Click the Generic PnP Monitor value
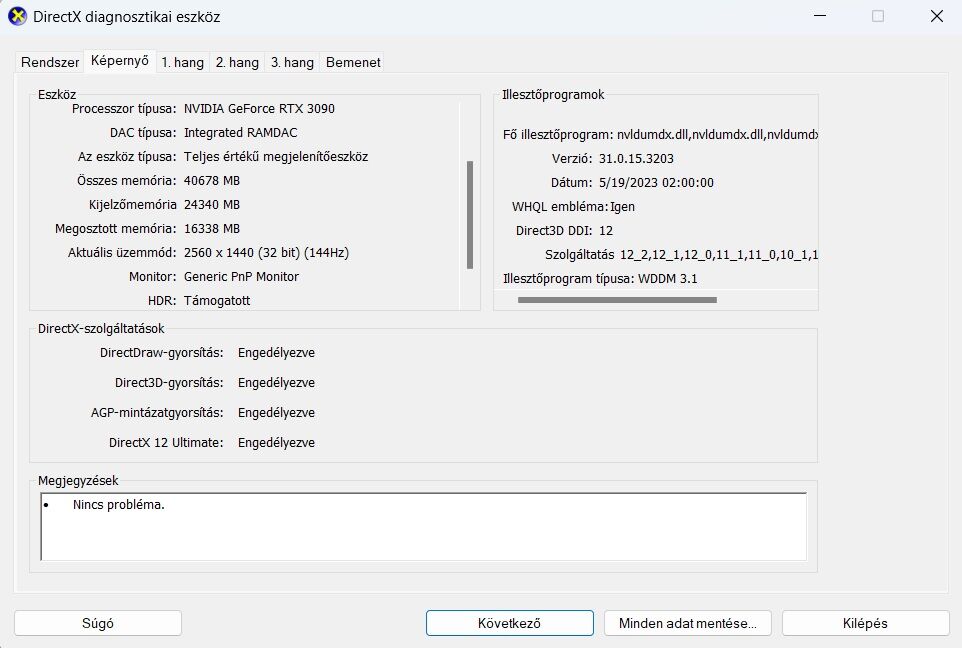Viewport: 962px width, 648px height. (x=241, y=276)
